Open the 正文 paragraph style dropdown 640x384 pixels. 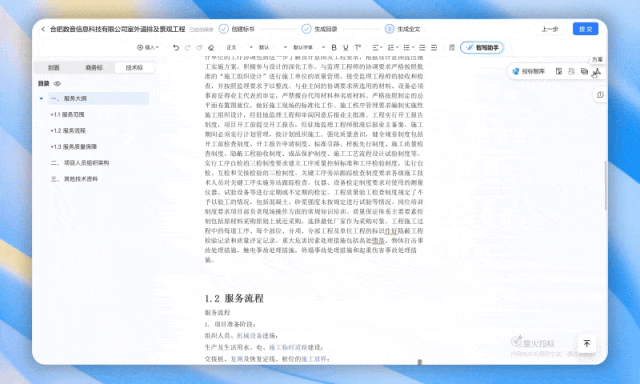pos(240,48)
